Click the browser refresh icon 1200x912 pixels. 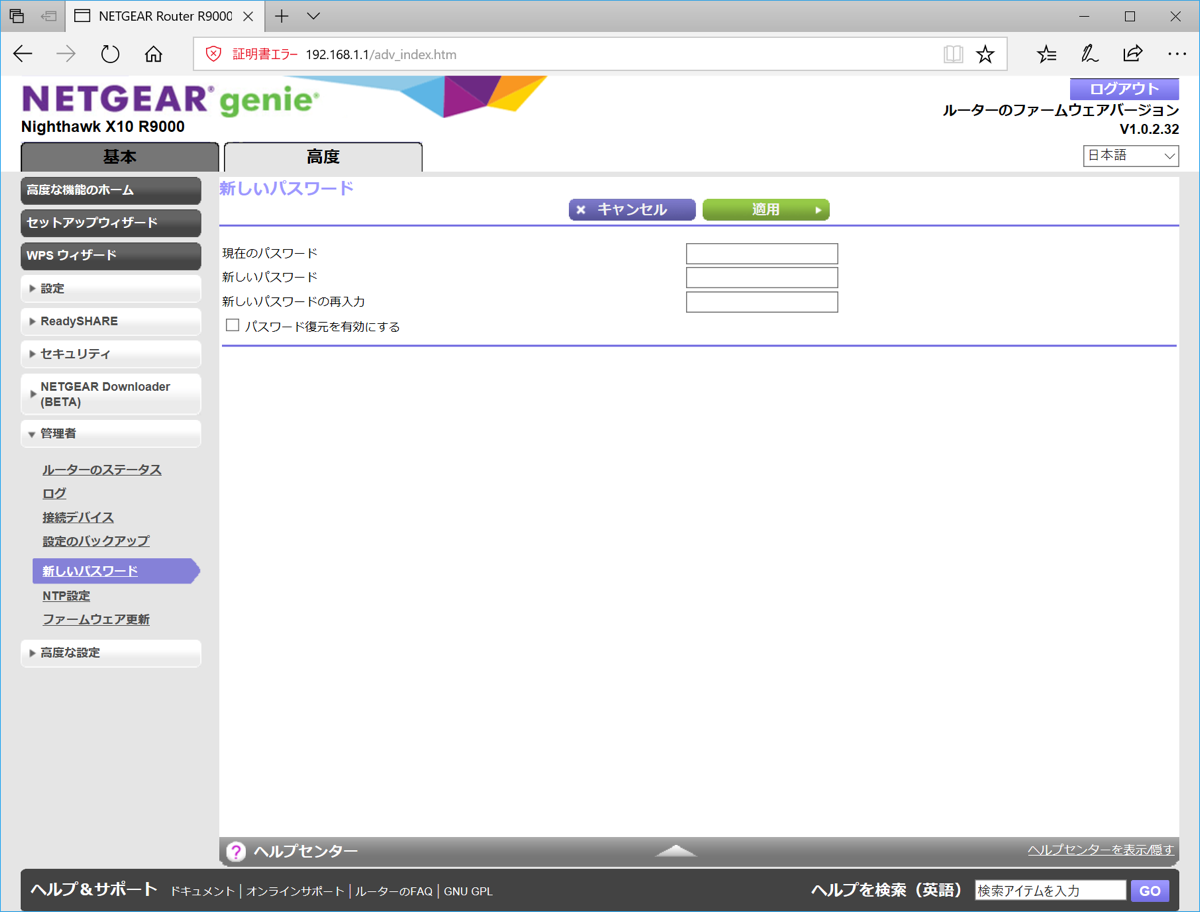click(110, 54)
